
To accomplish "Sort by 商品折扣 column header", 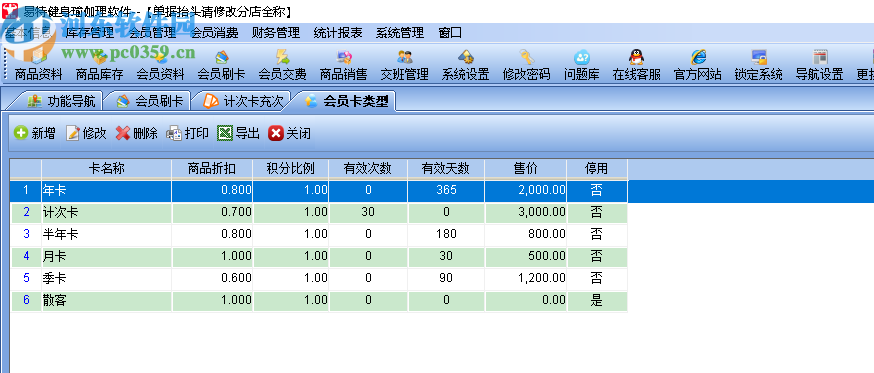I will [212, 169].
